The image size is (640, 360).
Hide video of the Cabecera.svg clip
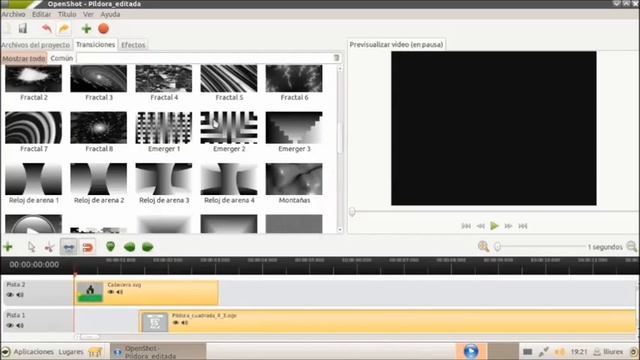click(111, 292)
